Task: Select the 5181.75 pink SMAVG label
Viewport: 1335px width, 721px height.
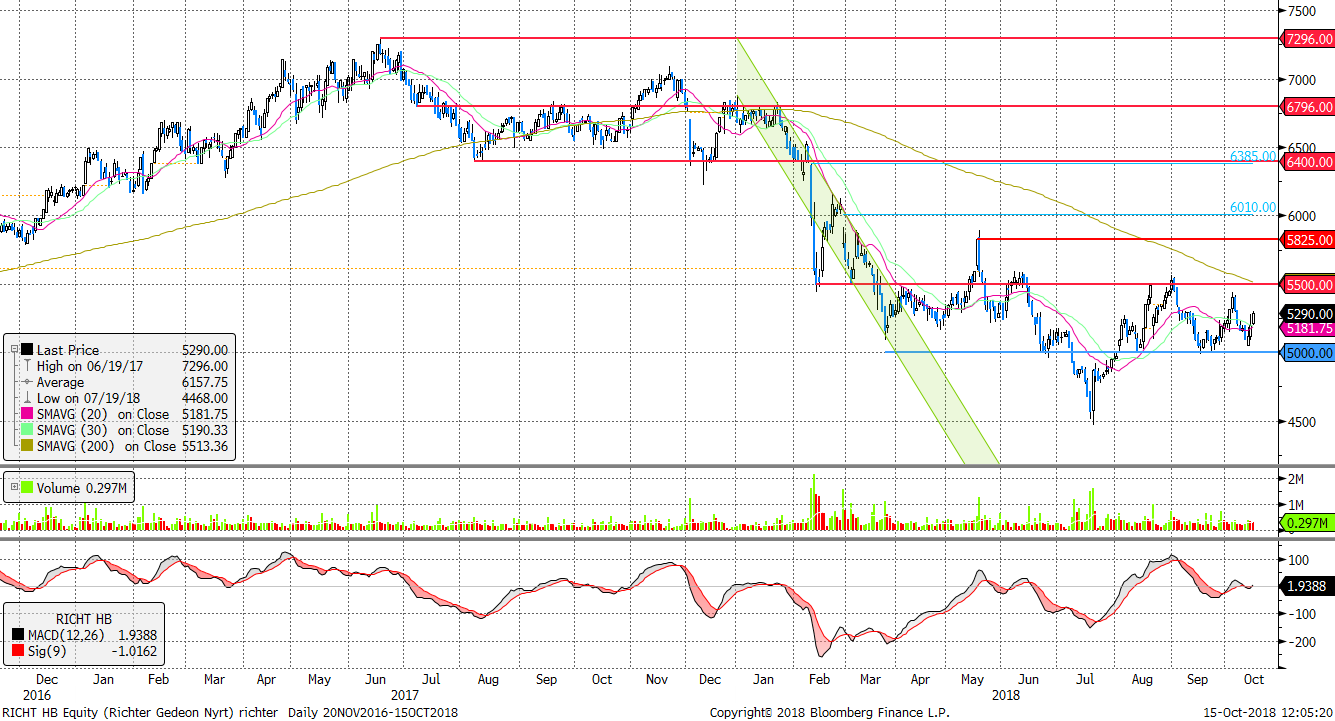Action: (1308, 328)
